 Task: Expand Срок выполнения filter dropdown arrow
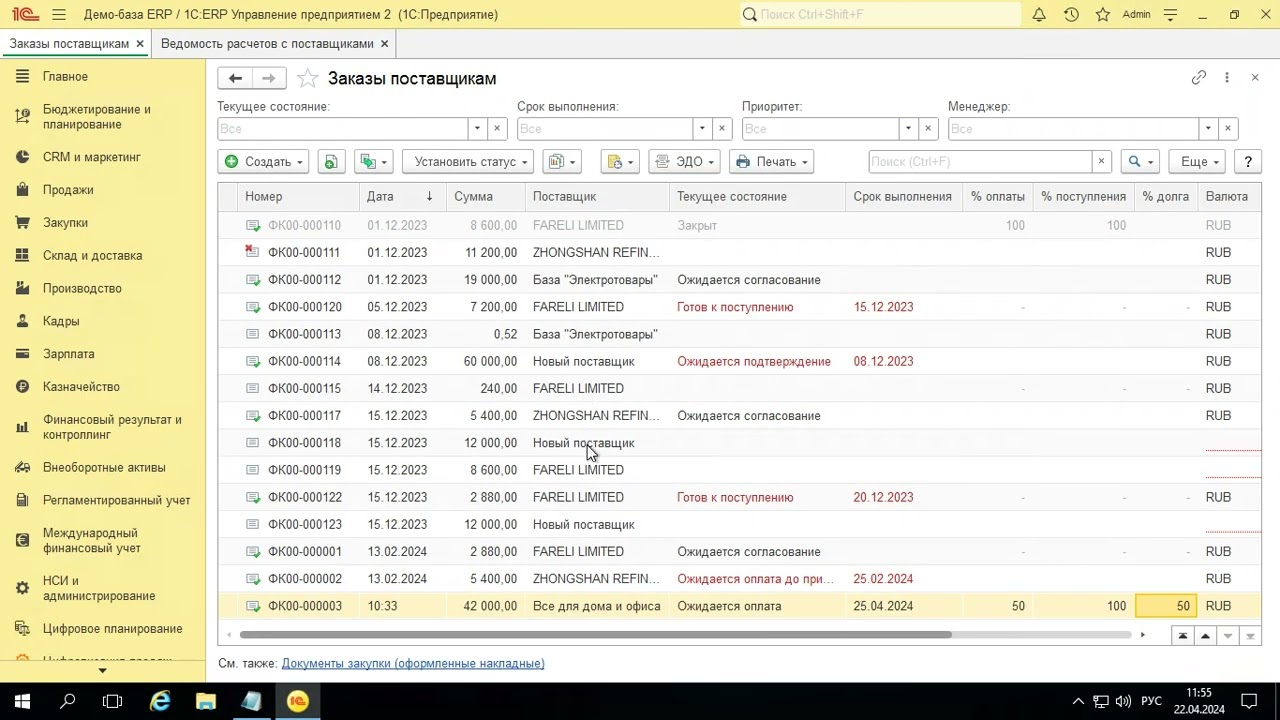[702, 129]
